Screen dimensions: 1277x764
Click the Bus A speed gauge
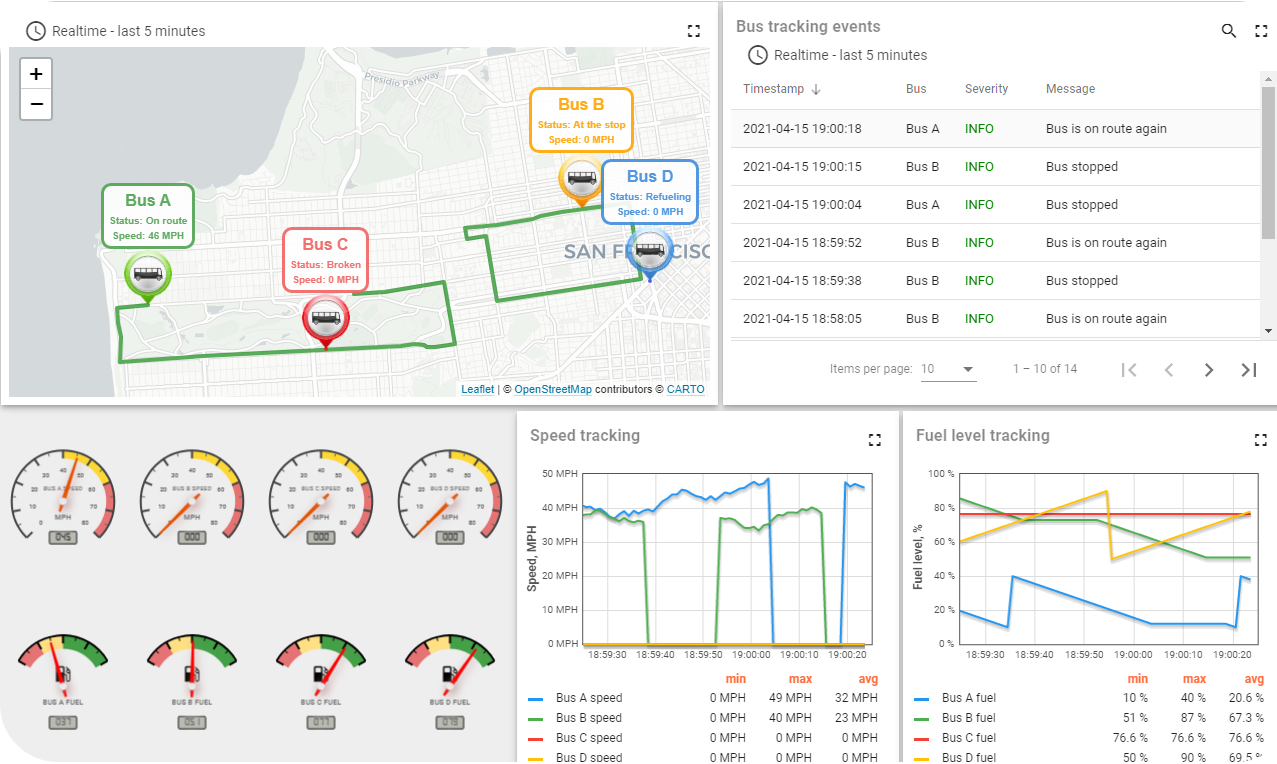click(x=63, y=497)
